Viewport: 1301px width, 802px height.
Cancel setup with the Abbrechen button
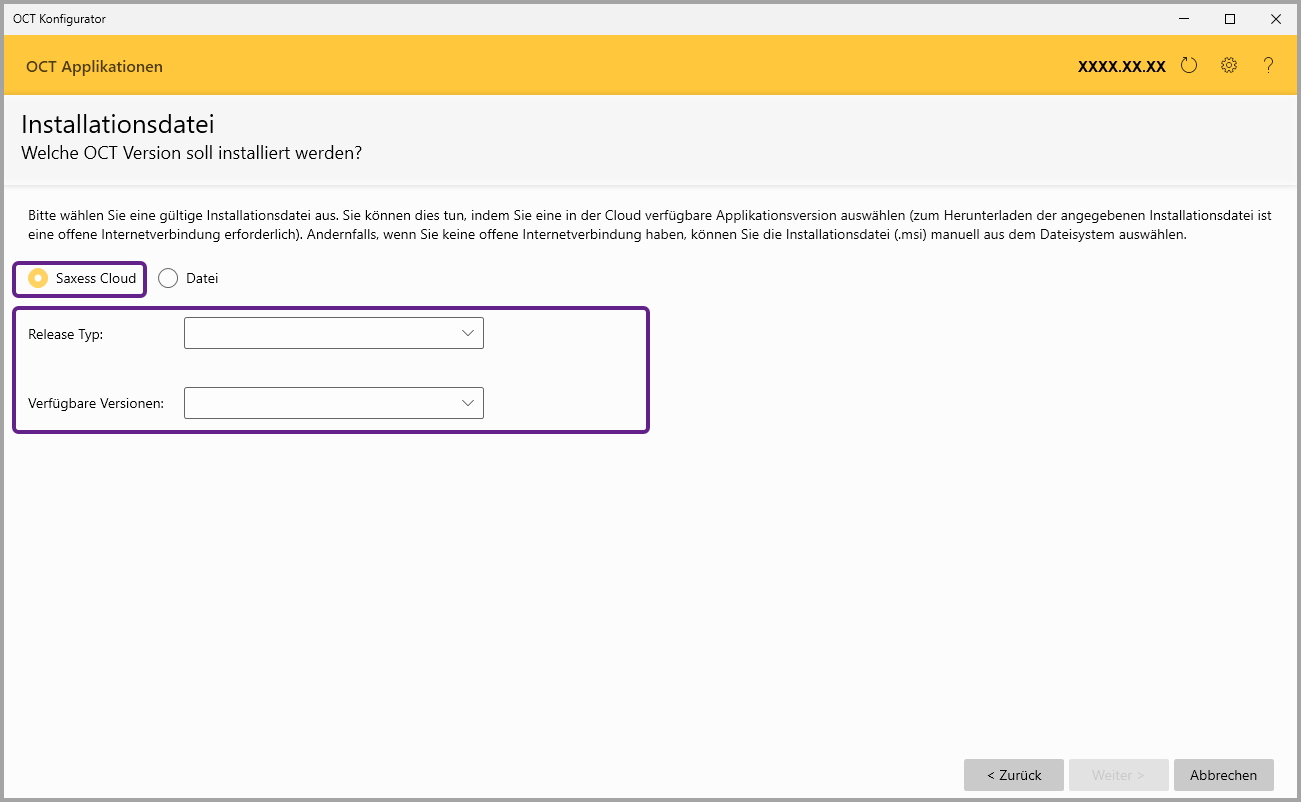(1224, 775)
